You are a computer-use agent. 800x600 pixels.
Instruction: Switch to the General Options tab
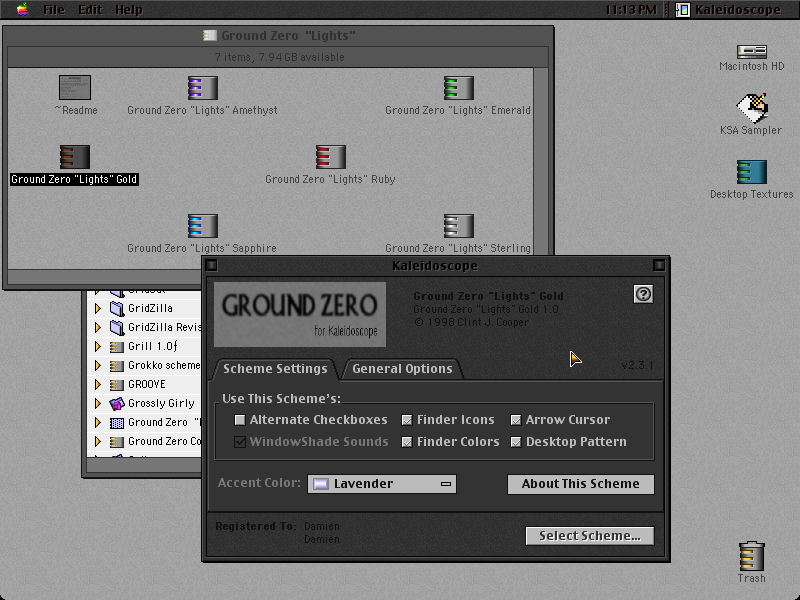(402, 369)
